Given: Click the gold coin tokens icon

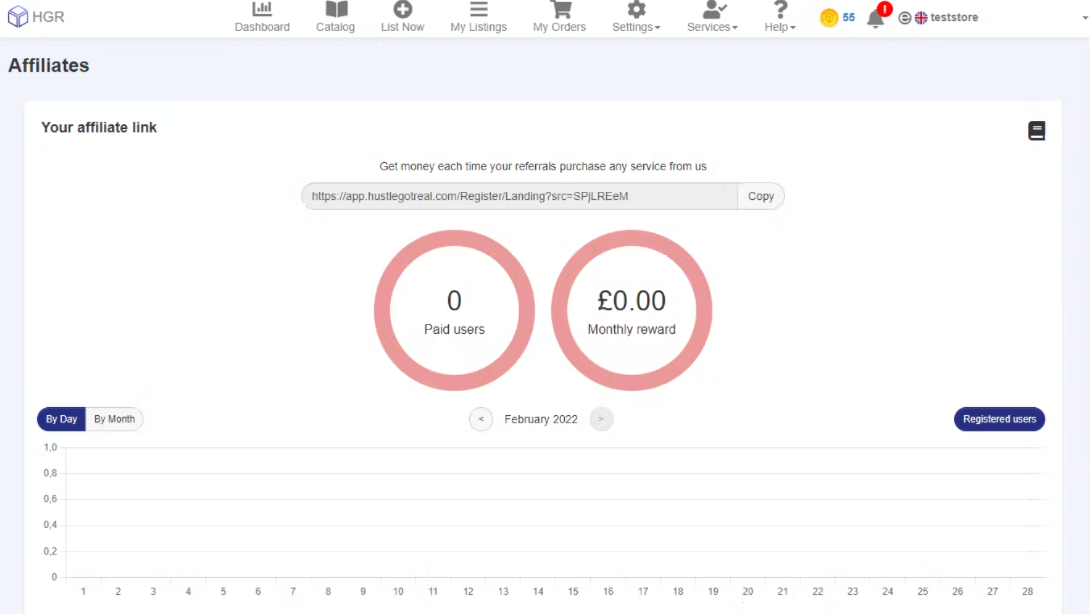Looking at the screenshot, I should (x=829, y=18).
